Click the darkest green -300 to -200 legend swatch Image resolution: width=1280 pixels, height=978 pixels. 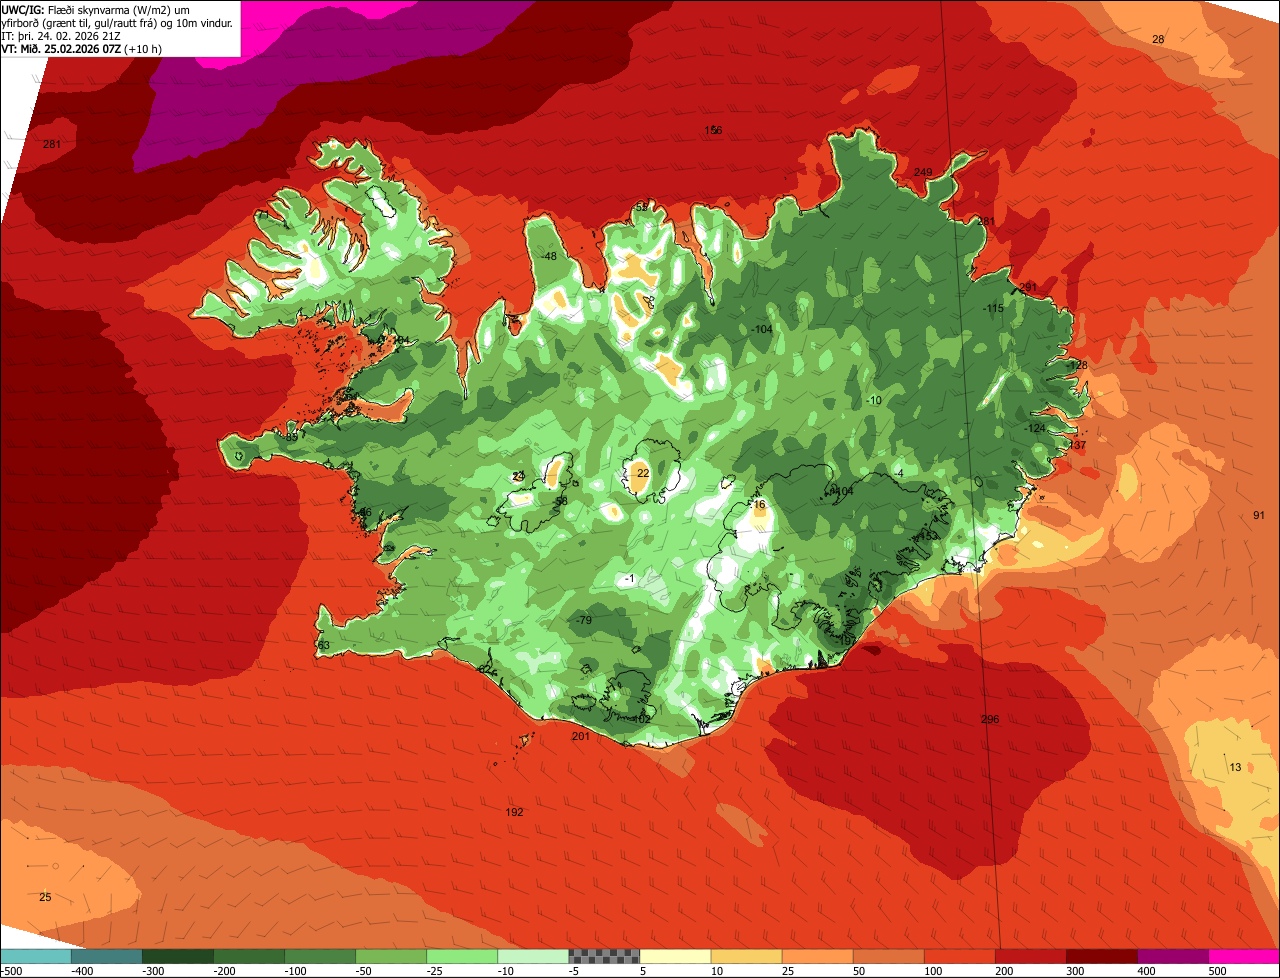click(x=178, y=956)
